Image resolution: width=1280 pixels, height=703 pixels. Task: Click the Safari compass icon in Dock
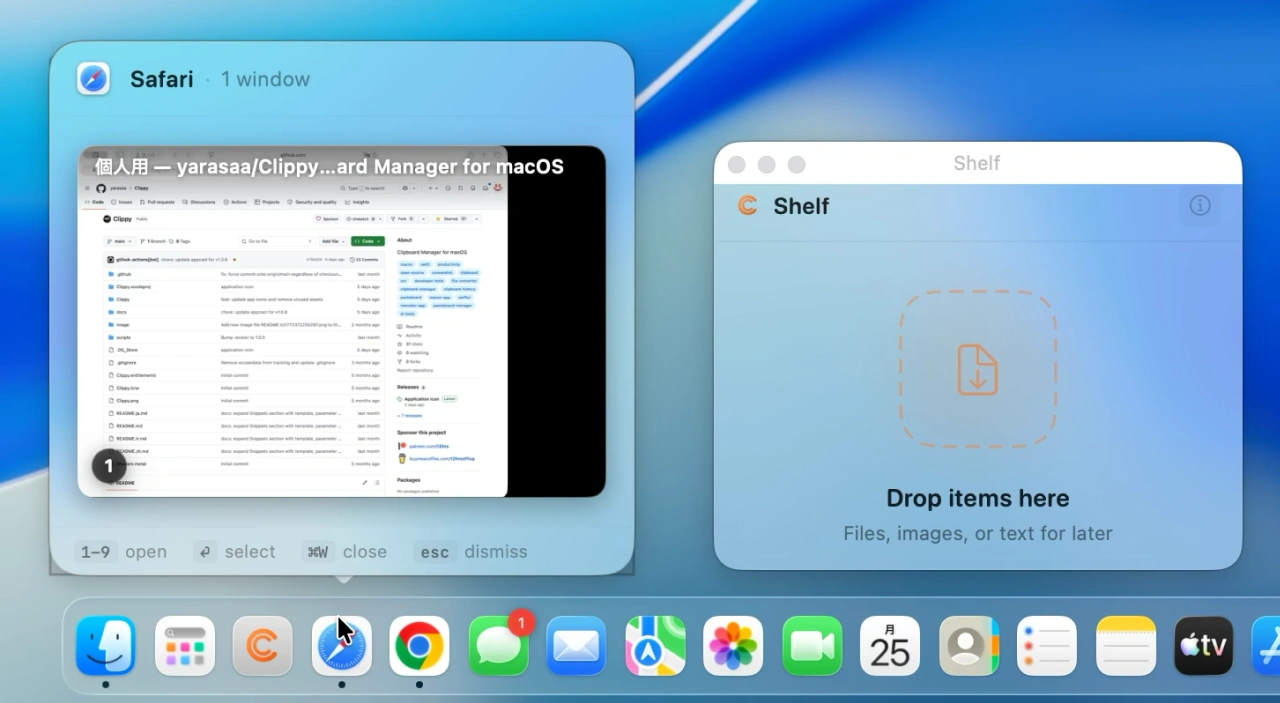point(342,646)
